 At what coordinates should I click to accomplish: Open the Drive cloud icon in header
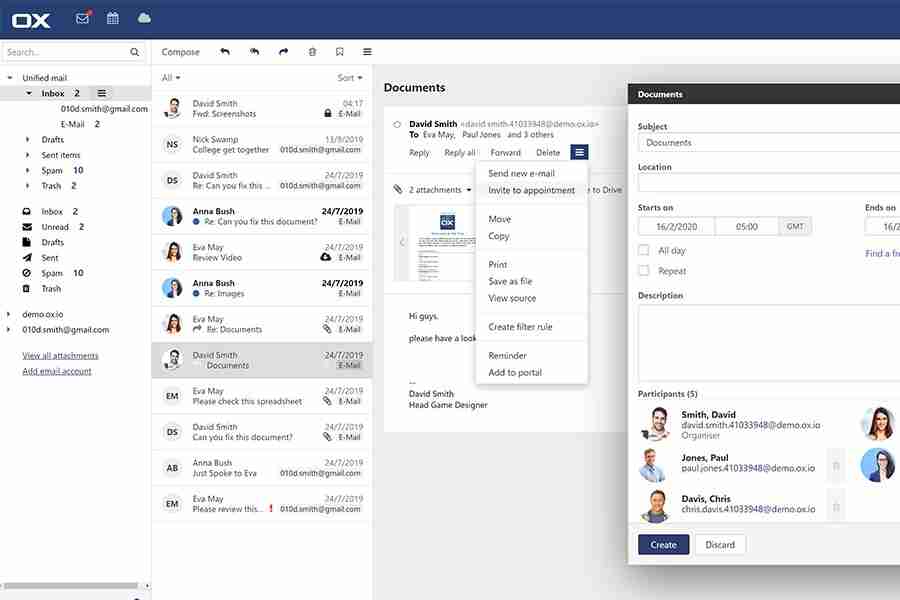click(x=144, y=19)
